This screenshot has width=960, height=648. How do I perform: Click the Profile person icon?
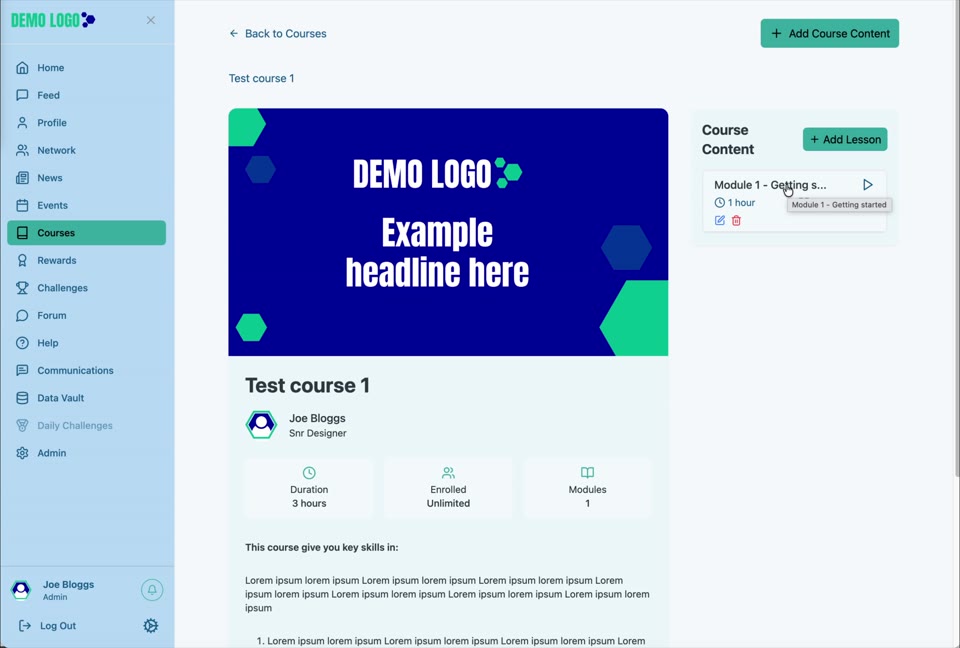(x=22, y=122)
